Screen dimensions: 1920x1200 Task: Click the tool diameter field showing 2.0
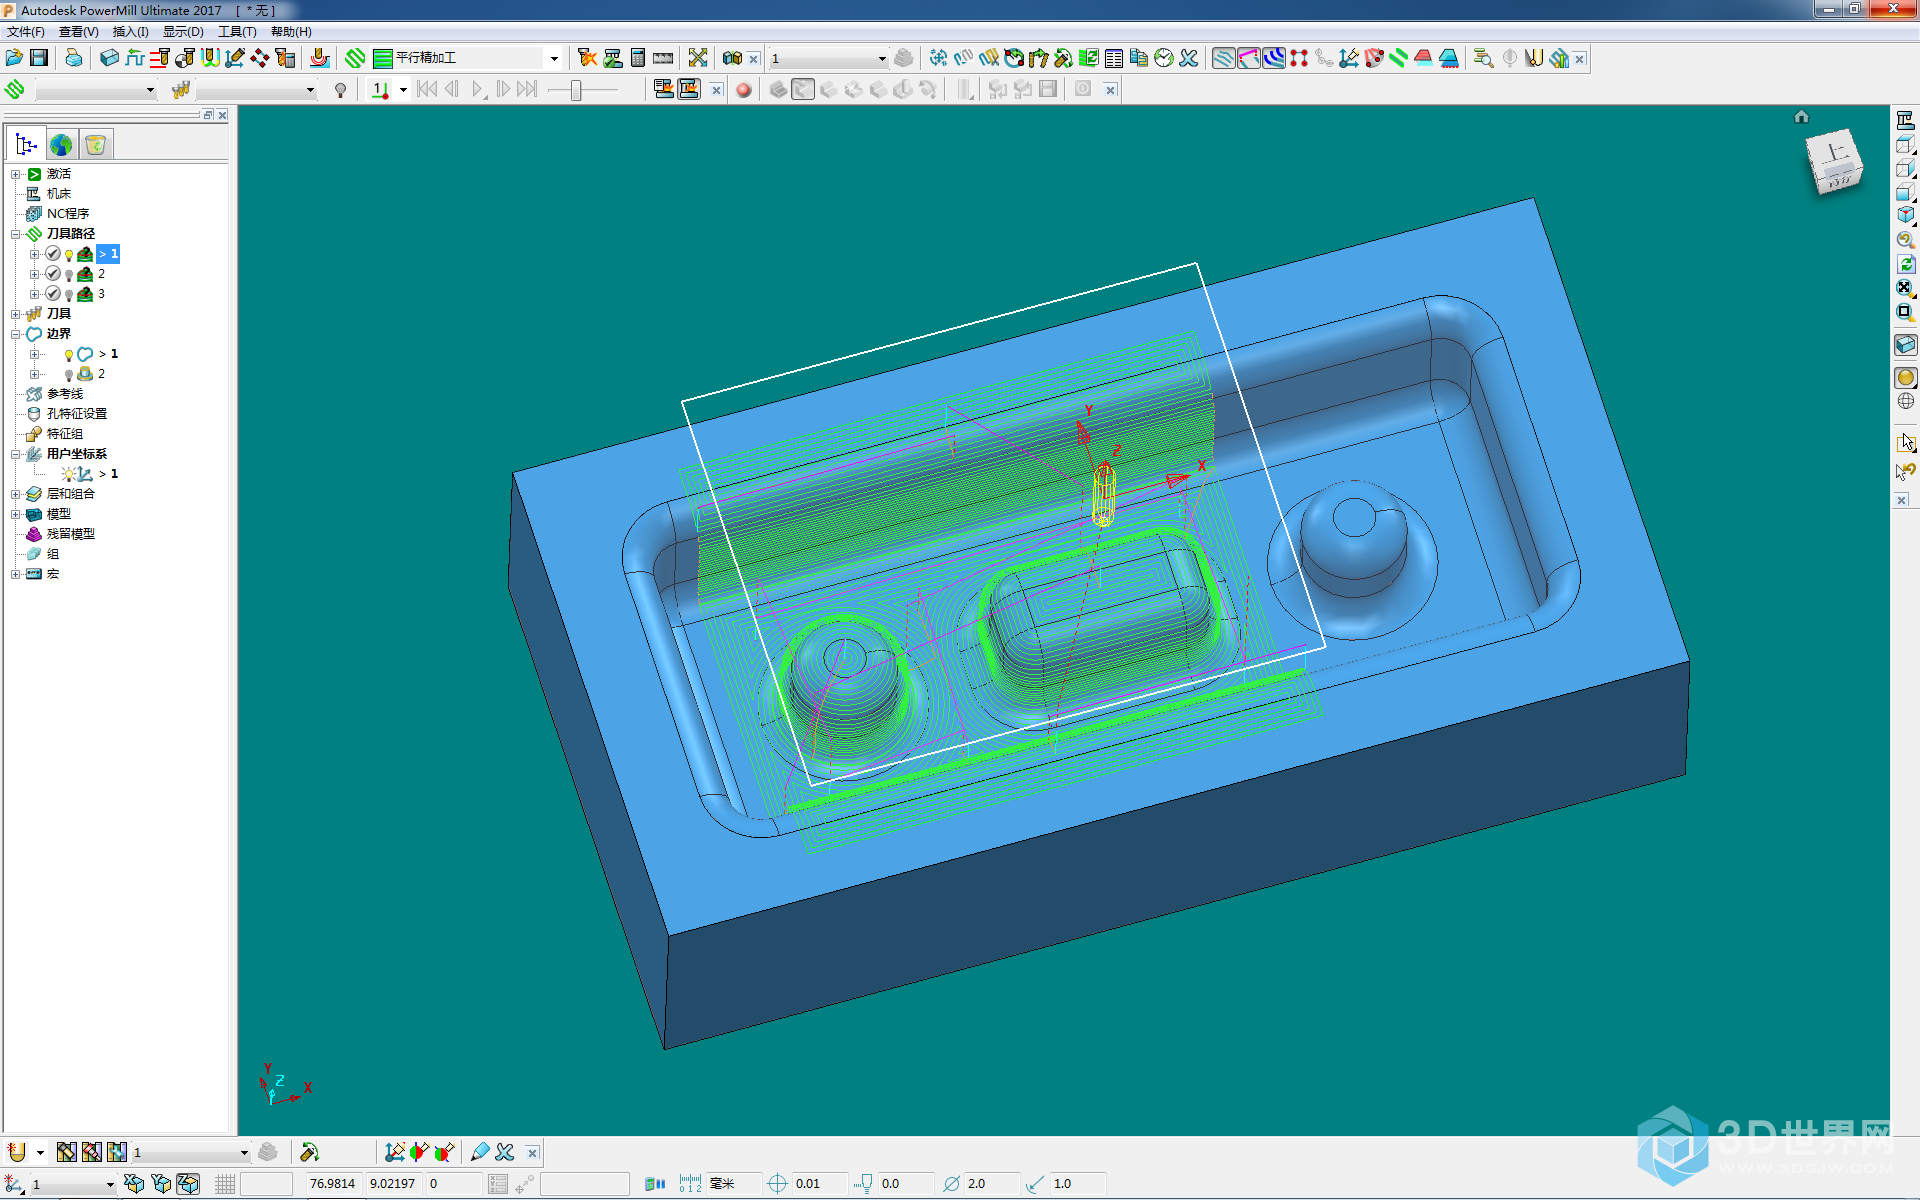992,1184
